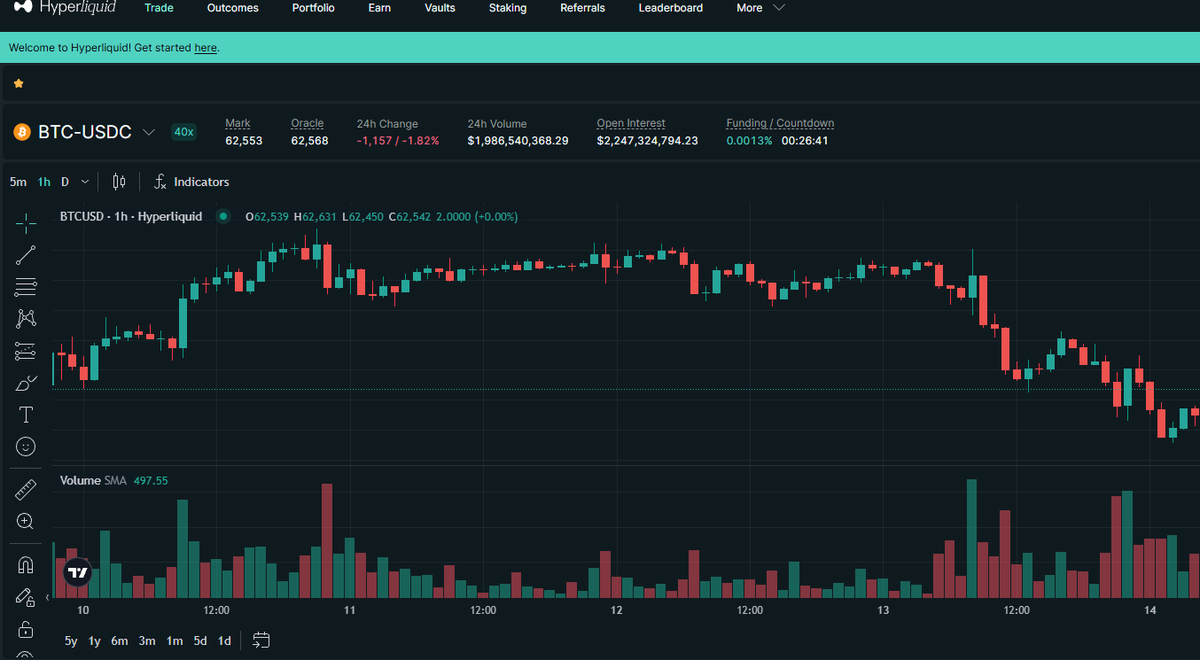Click the Mark price label

click(238, 124)
